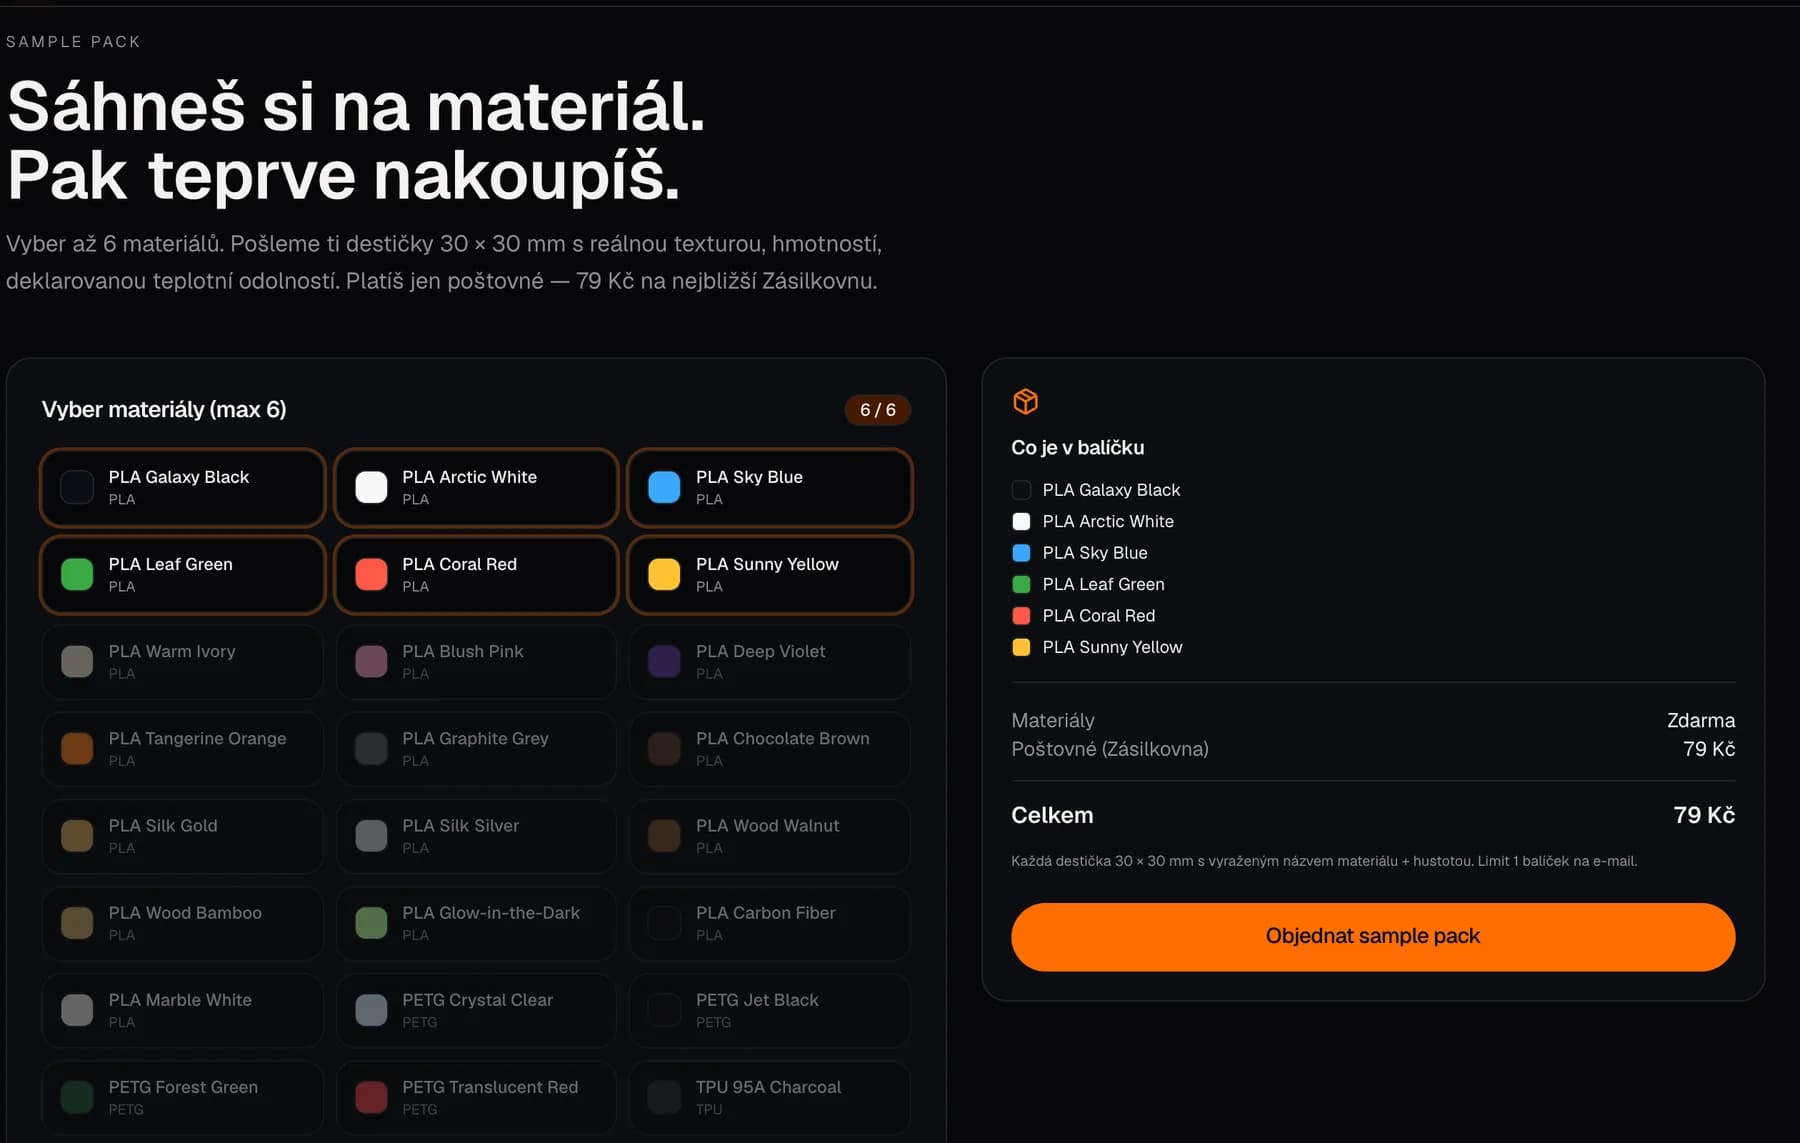Unselect PLA Coral Red material card
The image size is (1800, 1143).
[476, 574]
